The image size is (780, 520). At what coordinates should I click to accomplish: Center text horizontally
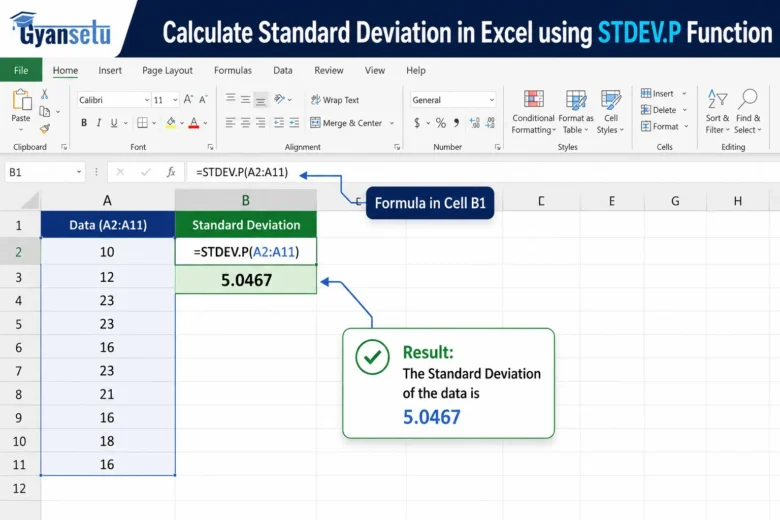(x=245, y=122)
